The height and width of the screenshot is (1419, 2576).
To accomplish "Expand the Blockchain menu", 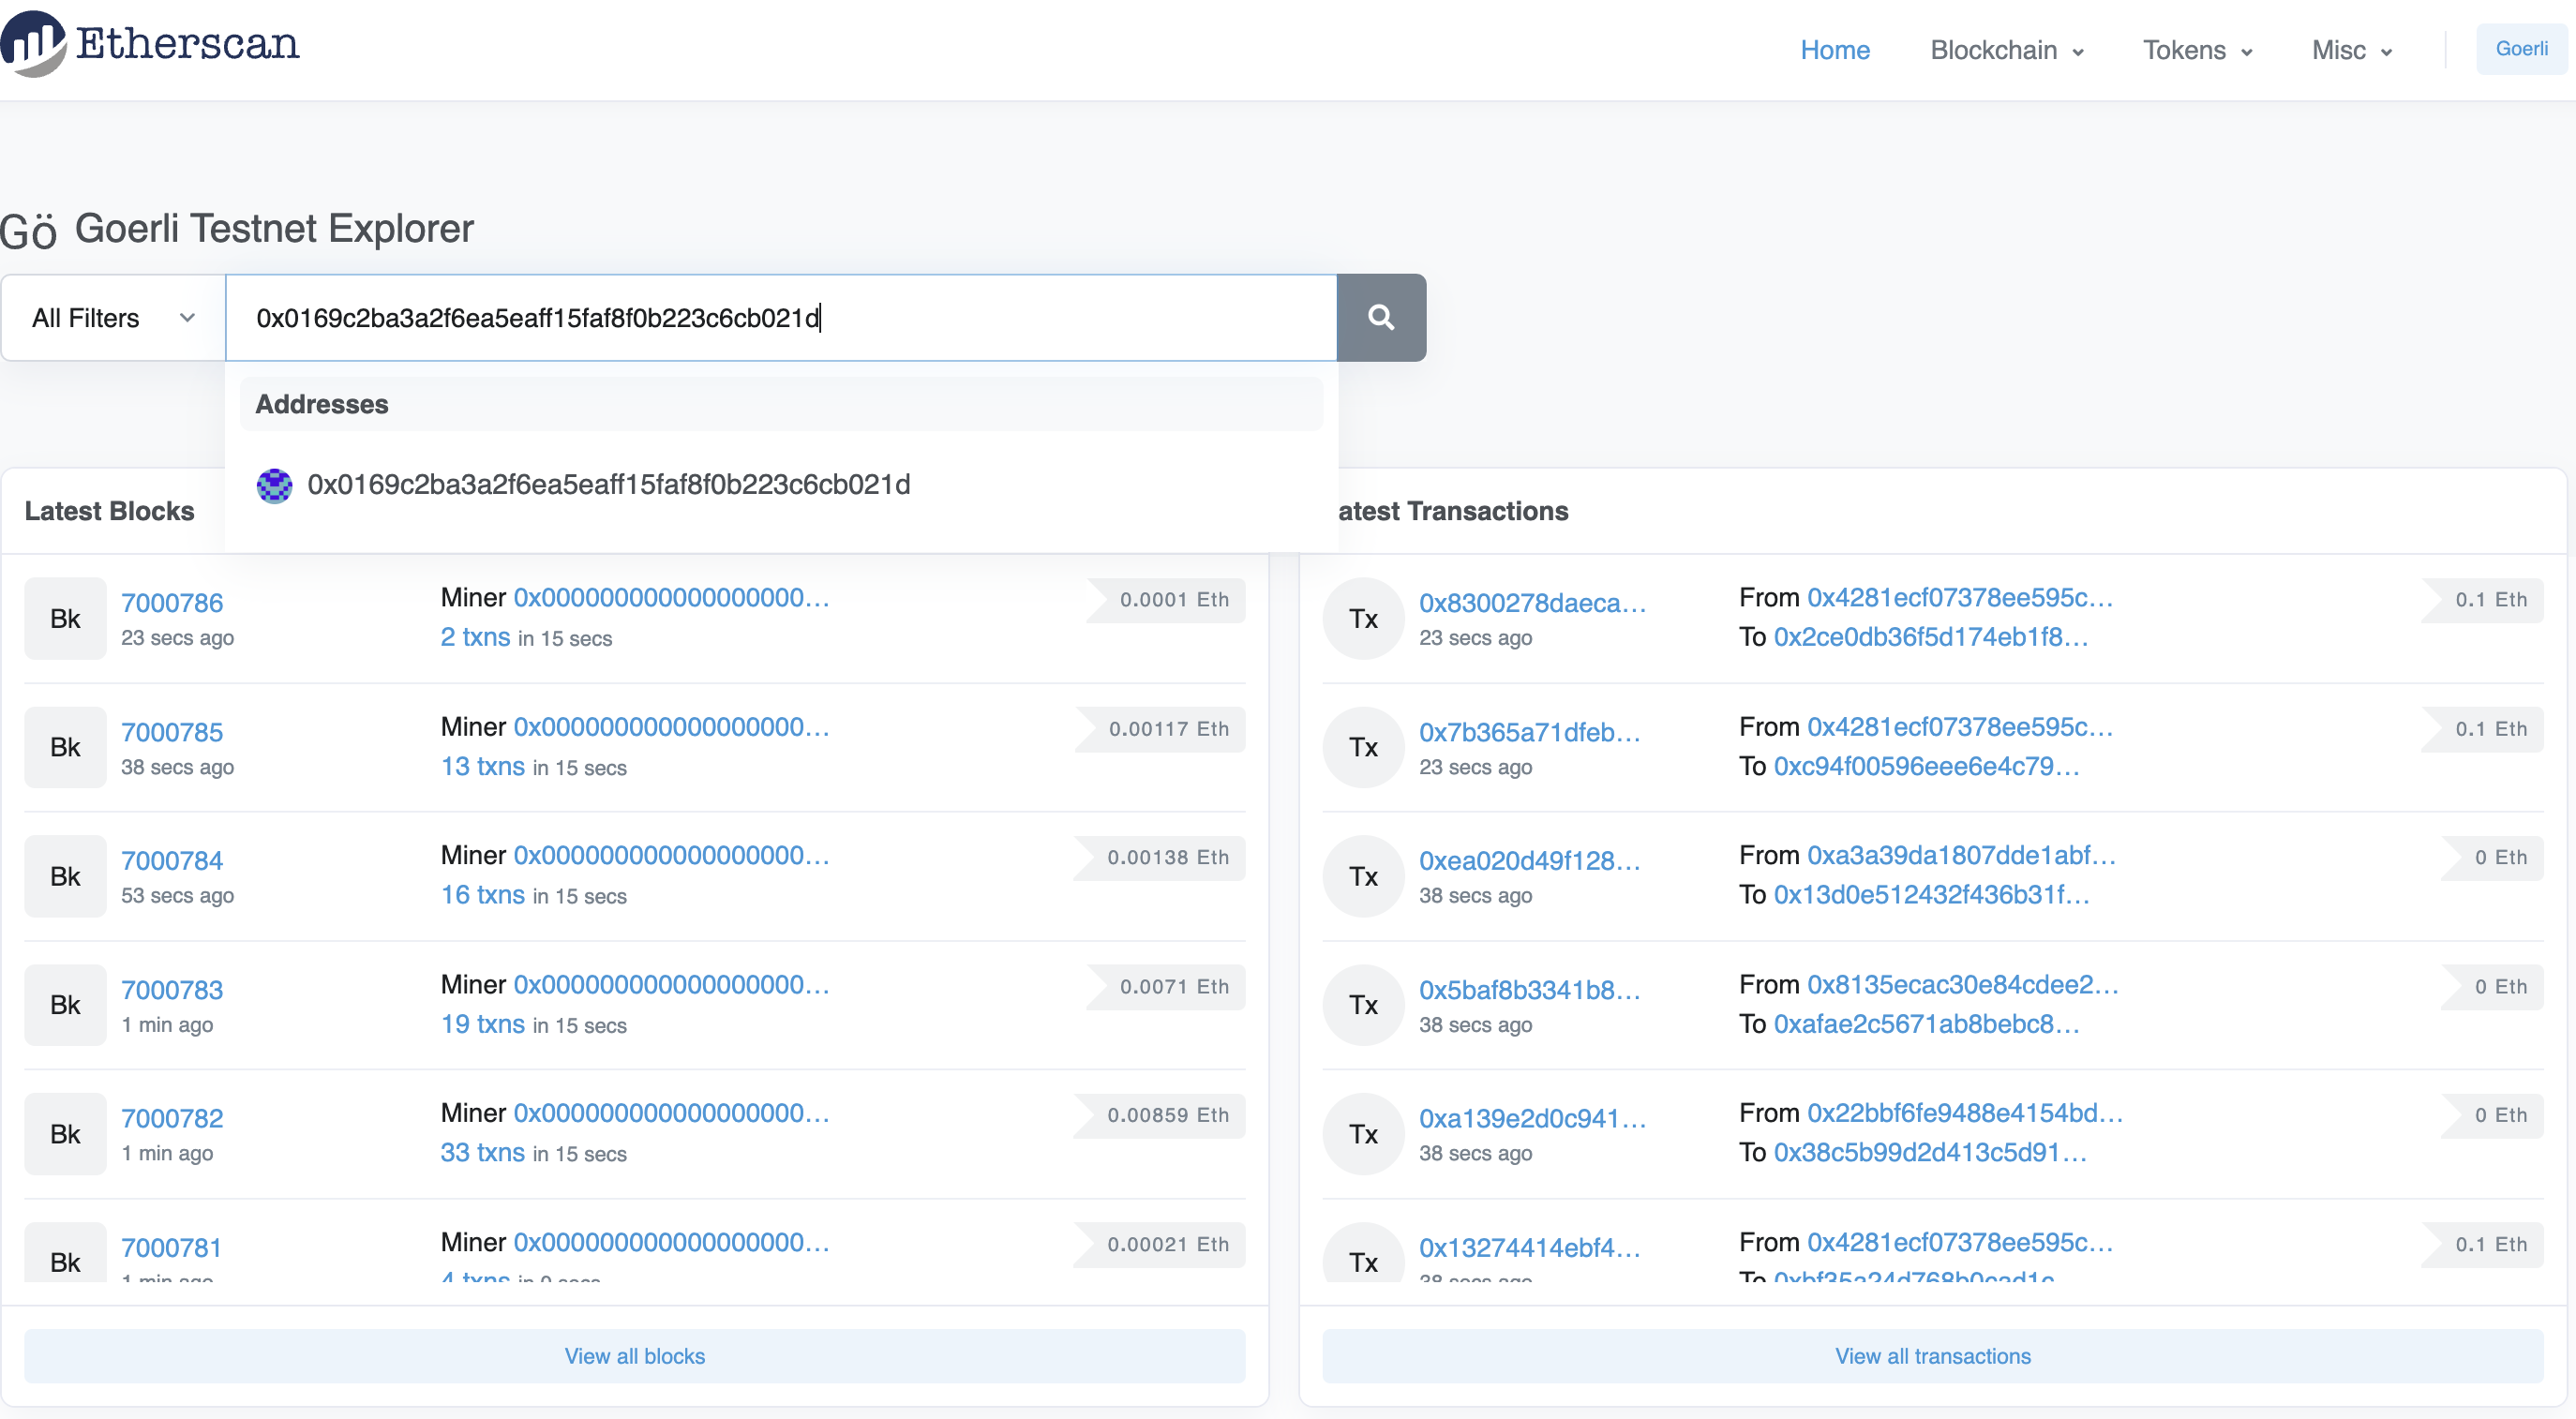I will point(2006,50).
